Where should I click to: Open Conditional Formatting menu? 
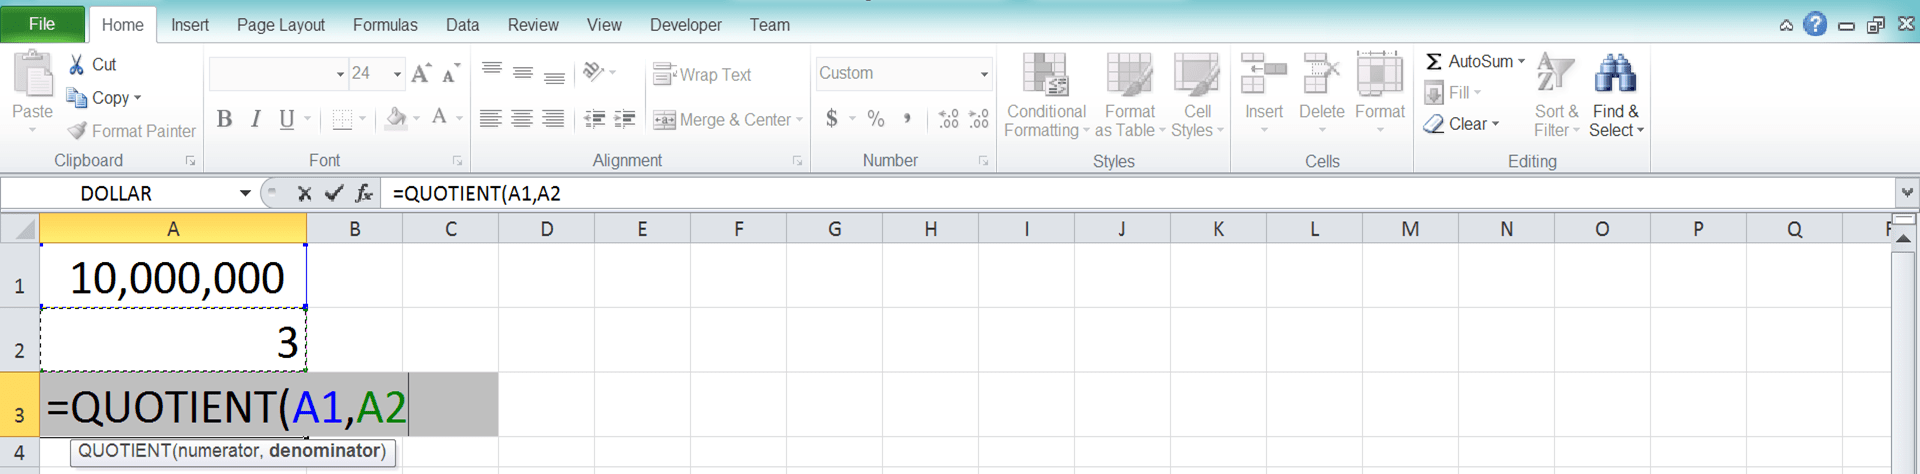[1046, 95]
